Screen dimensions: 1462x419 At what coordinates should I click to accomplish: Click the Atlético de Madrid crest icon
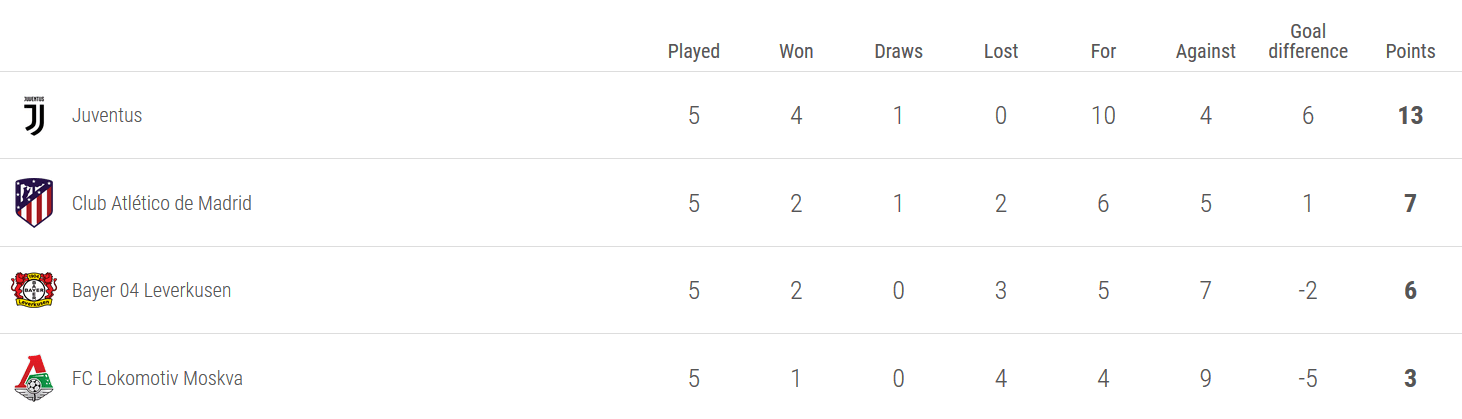[x=34, y=203]
